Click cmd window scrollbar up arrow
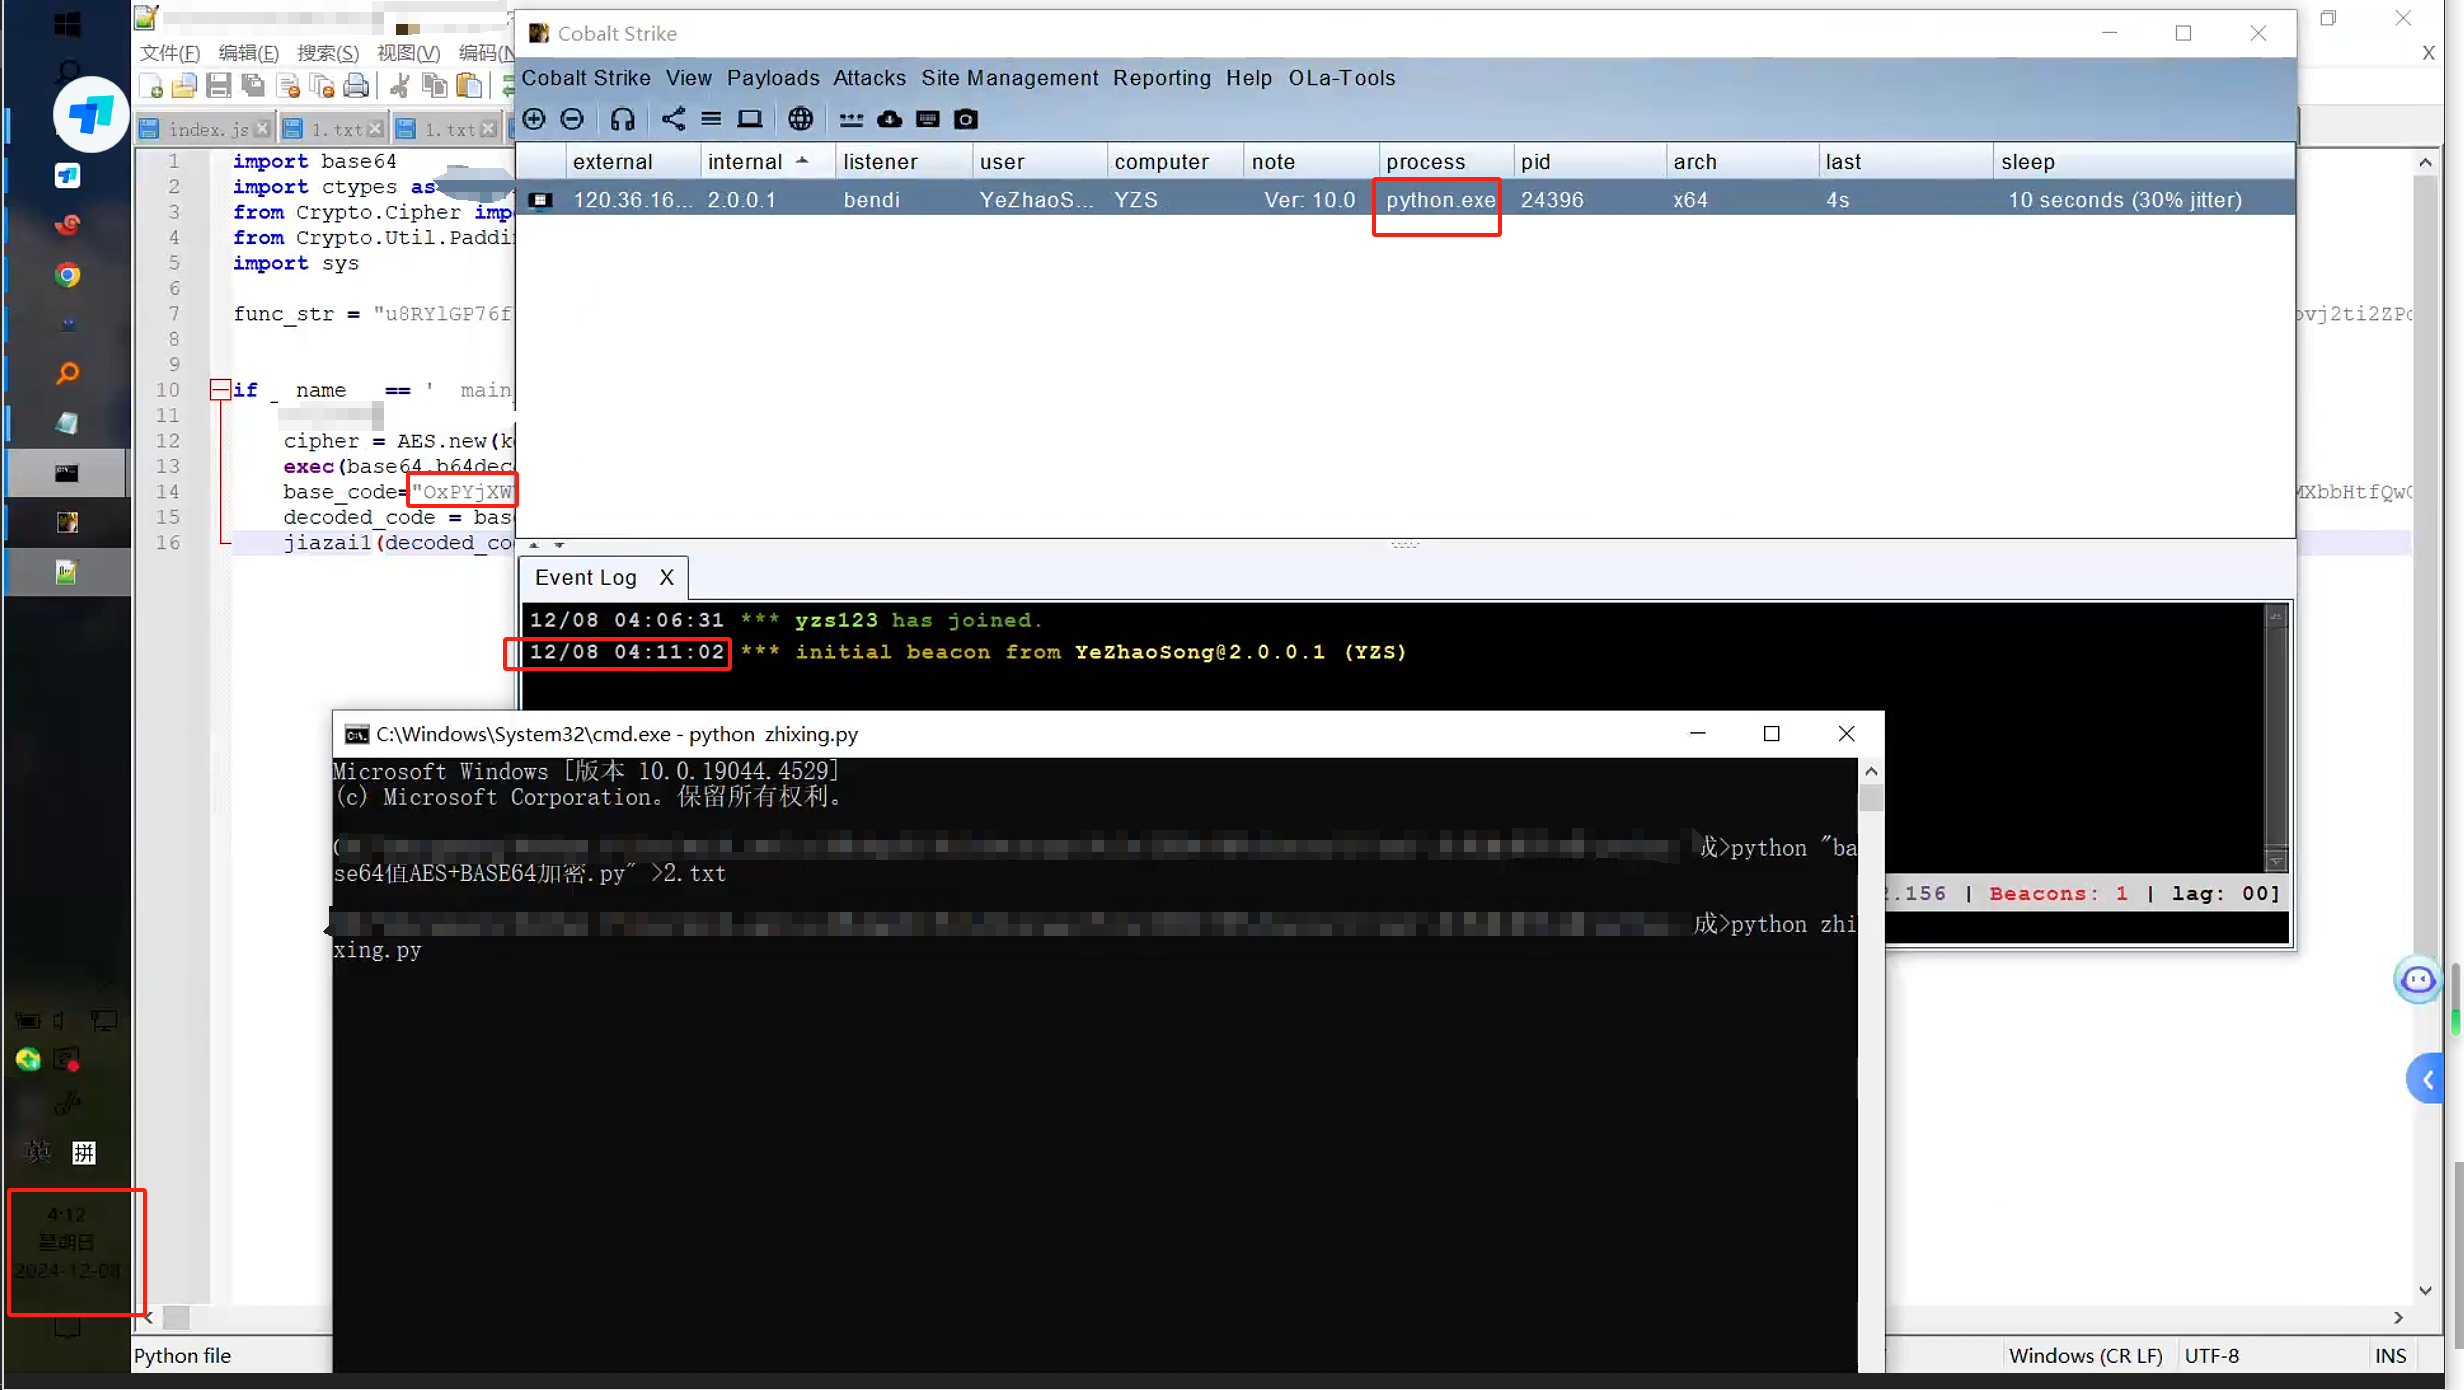 point(1871,772)
